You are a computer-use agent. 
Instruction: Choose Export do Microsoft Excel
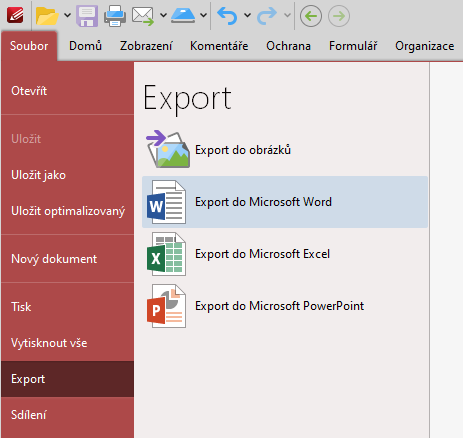[x=285, y=254]
